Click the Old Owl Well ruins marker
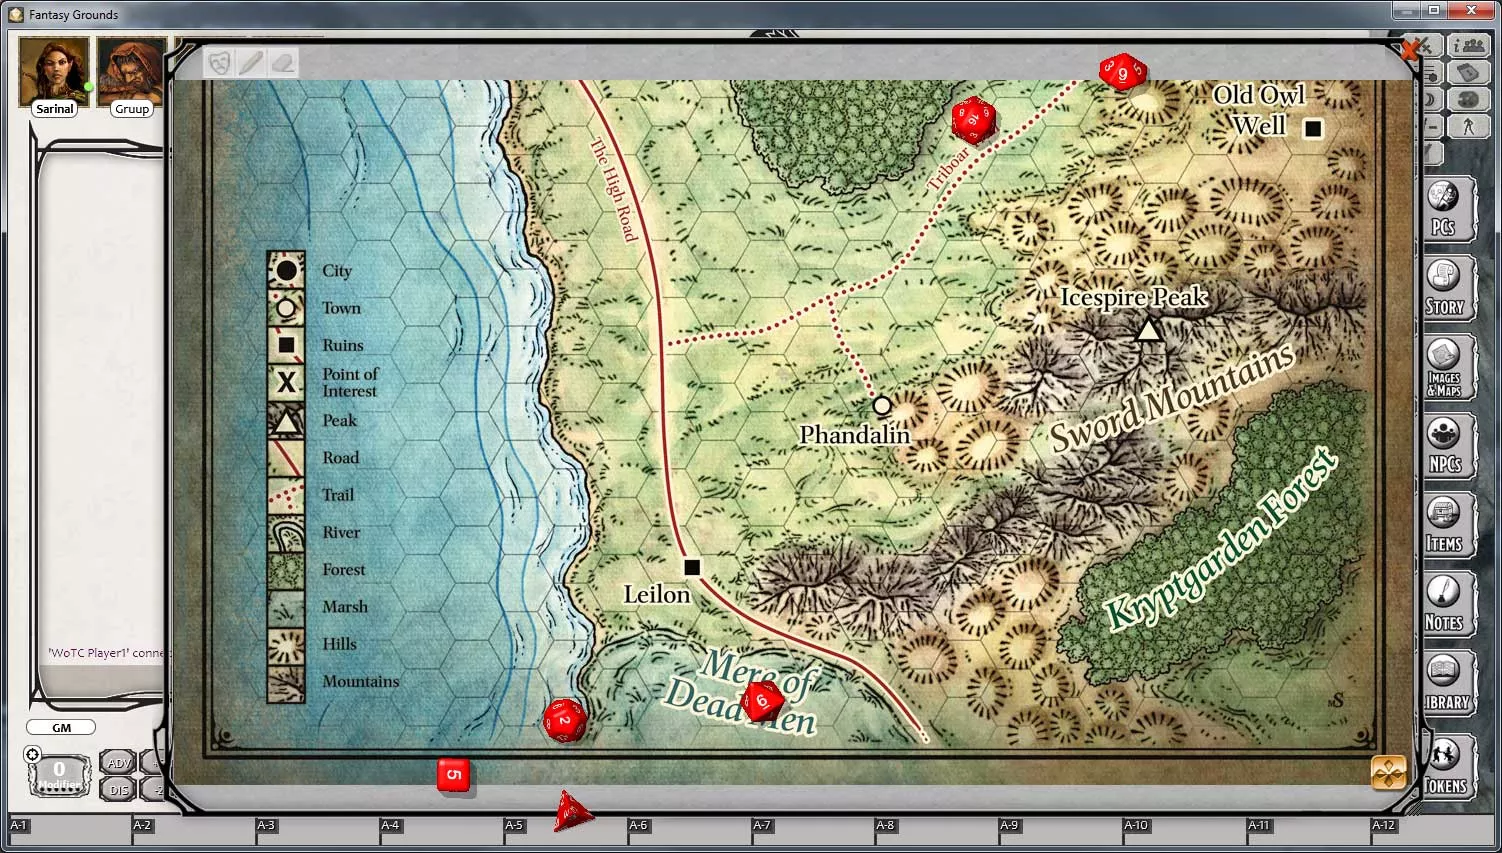Viewport: 1502px width, 853px height. [x=1313, y=128]
